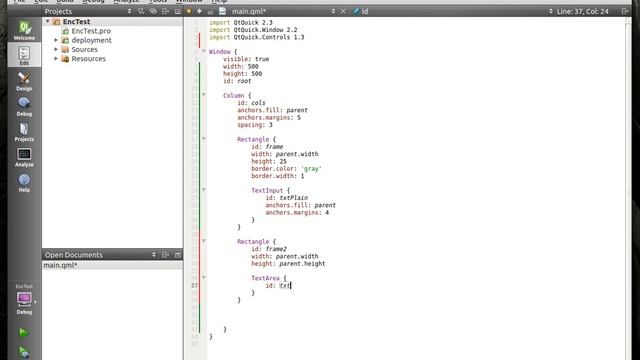Click the 'id: root' line
Screen dimensions: 640x360
point(237,81)
